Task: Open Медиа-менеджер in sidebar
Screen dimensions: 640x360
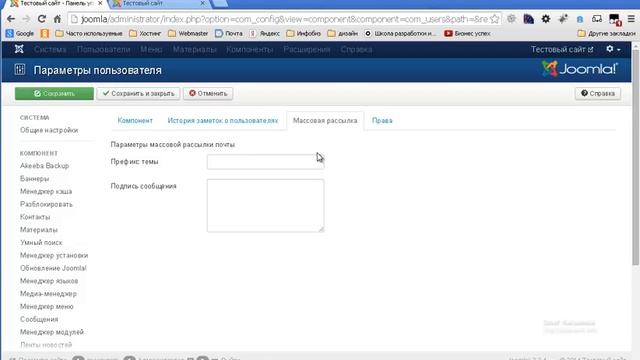Action: [x=48, y=294]
